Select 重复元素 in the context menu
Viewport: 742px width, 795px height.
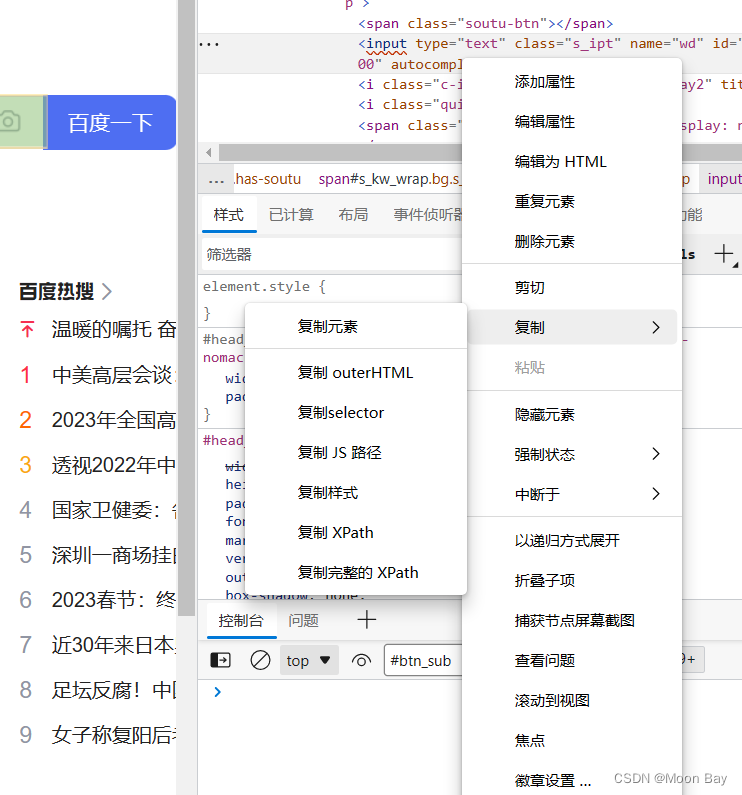pyautogui.click(x=572, y=202)
